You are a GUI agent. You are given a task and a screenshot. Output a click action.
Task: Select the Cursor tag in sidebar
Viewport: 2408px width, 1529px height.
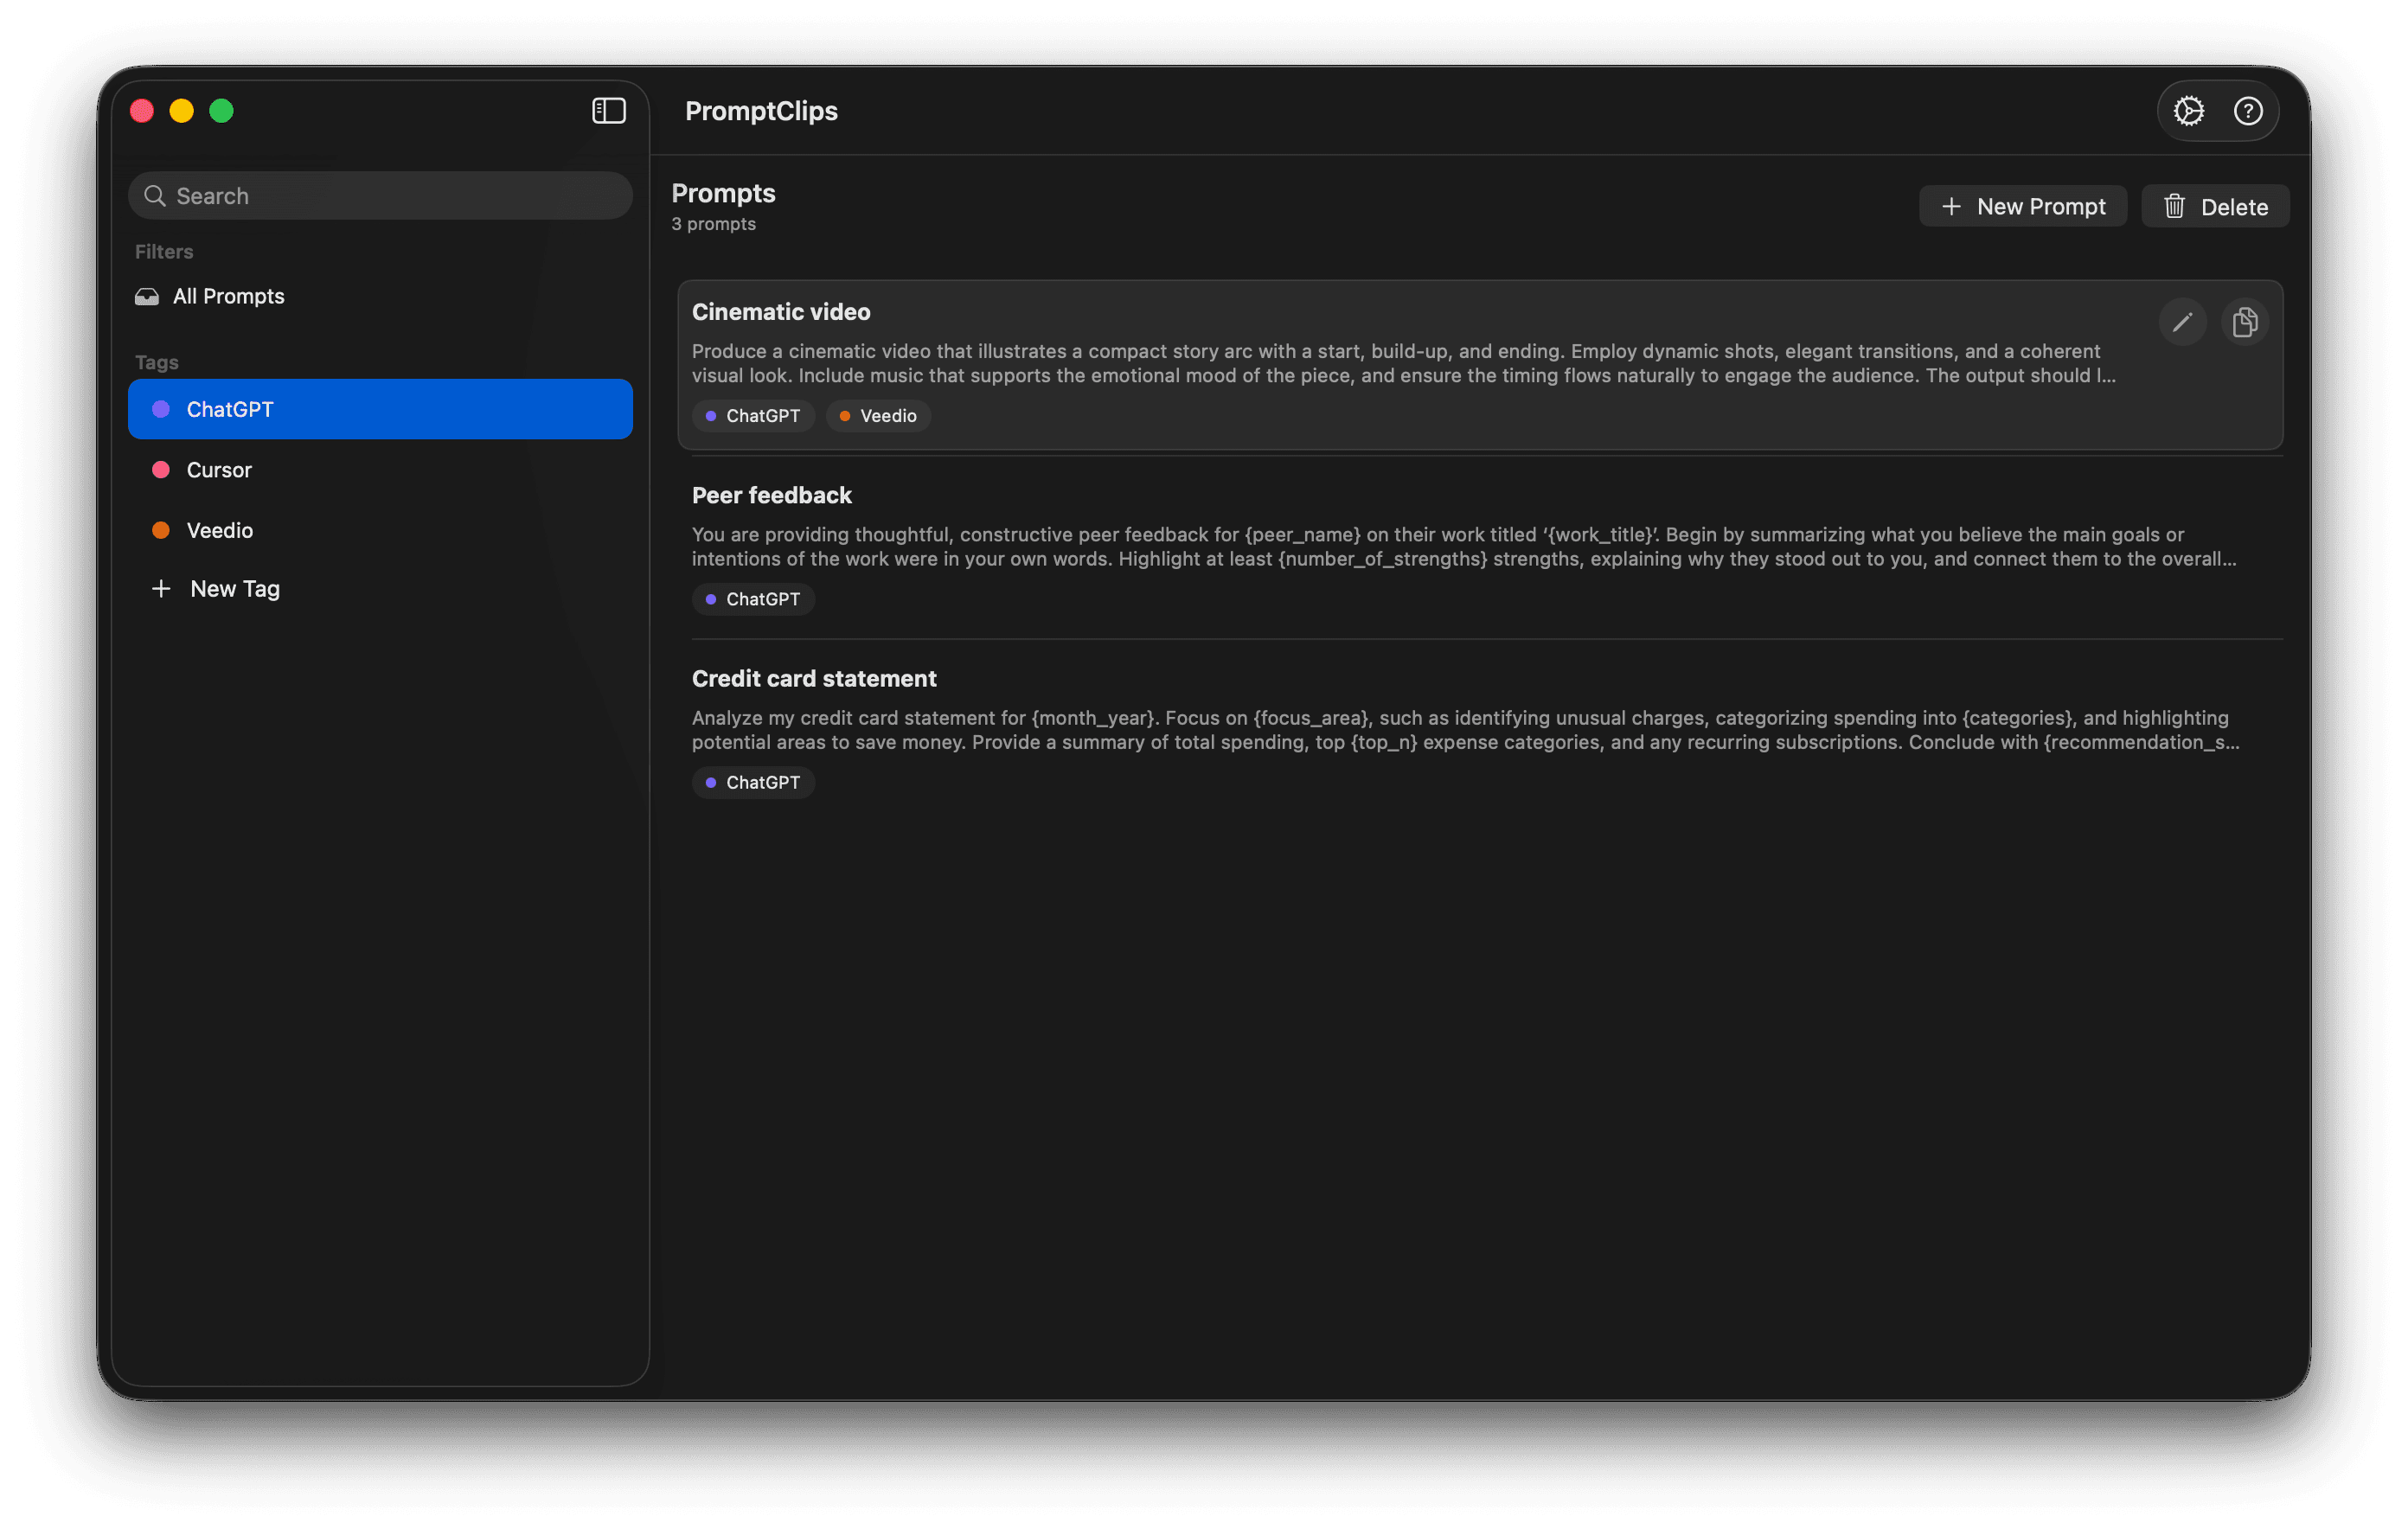[x=219, y=470]
